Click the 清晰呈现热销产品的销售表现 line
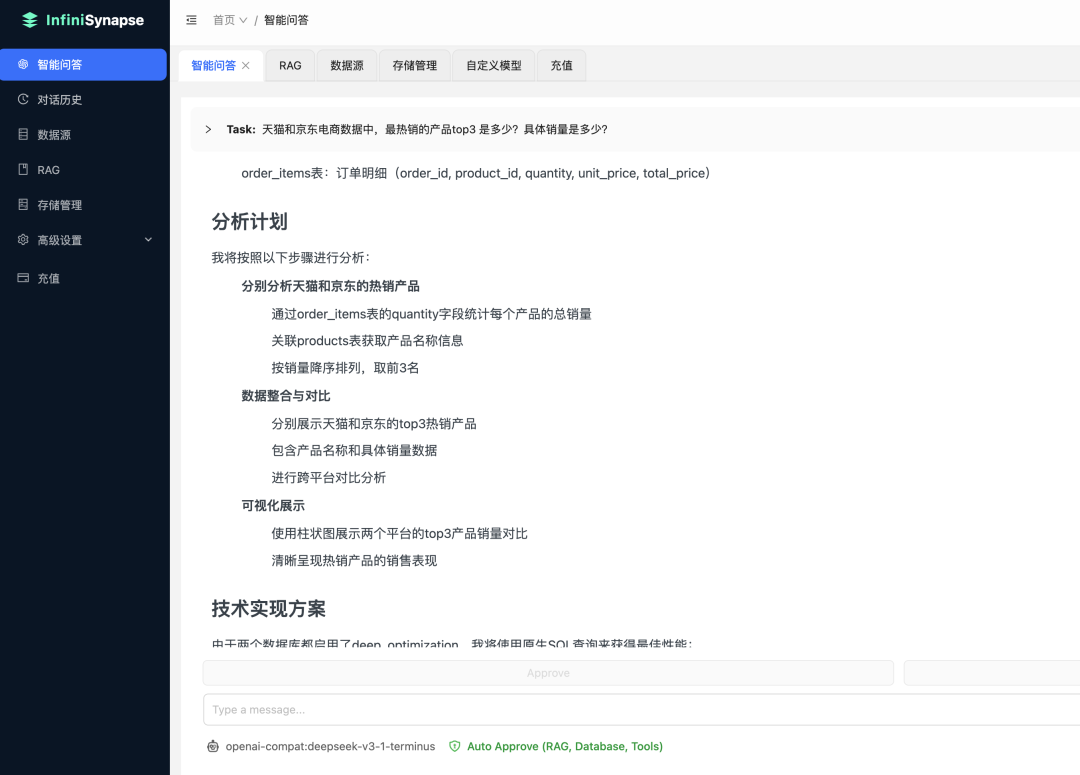 click(x=354, y=560)
